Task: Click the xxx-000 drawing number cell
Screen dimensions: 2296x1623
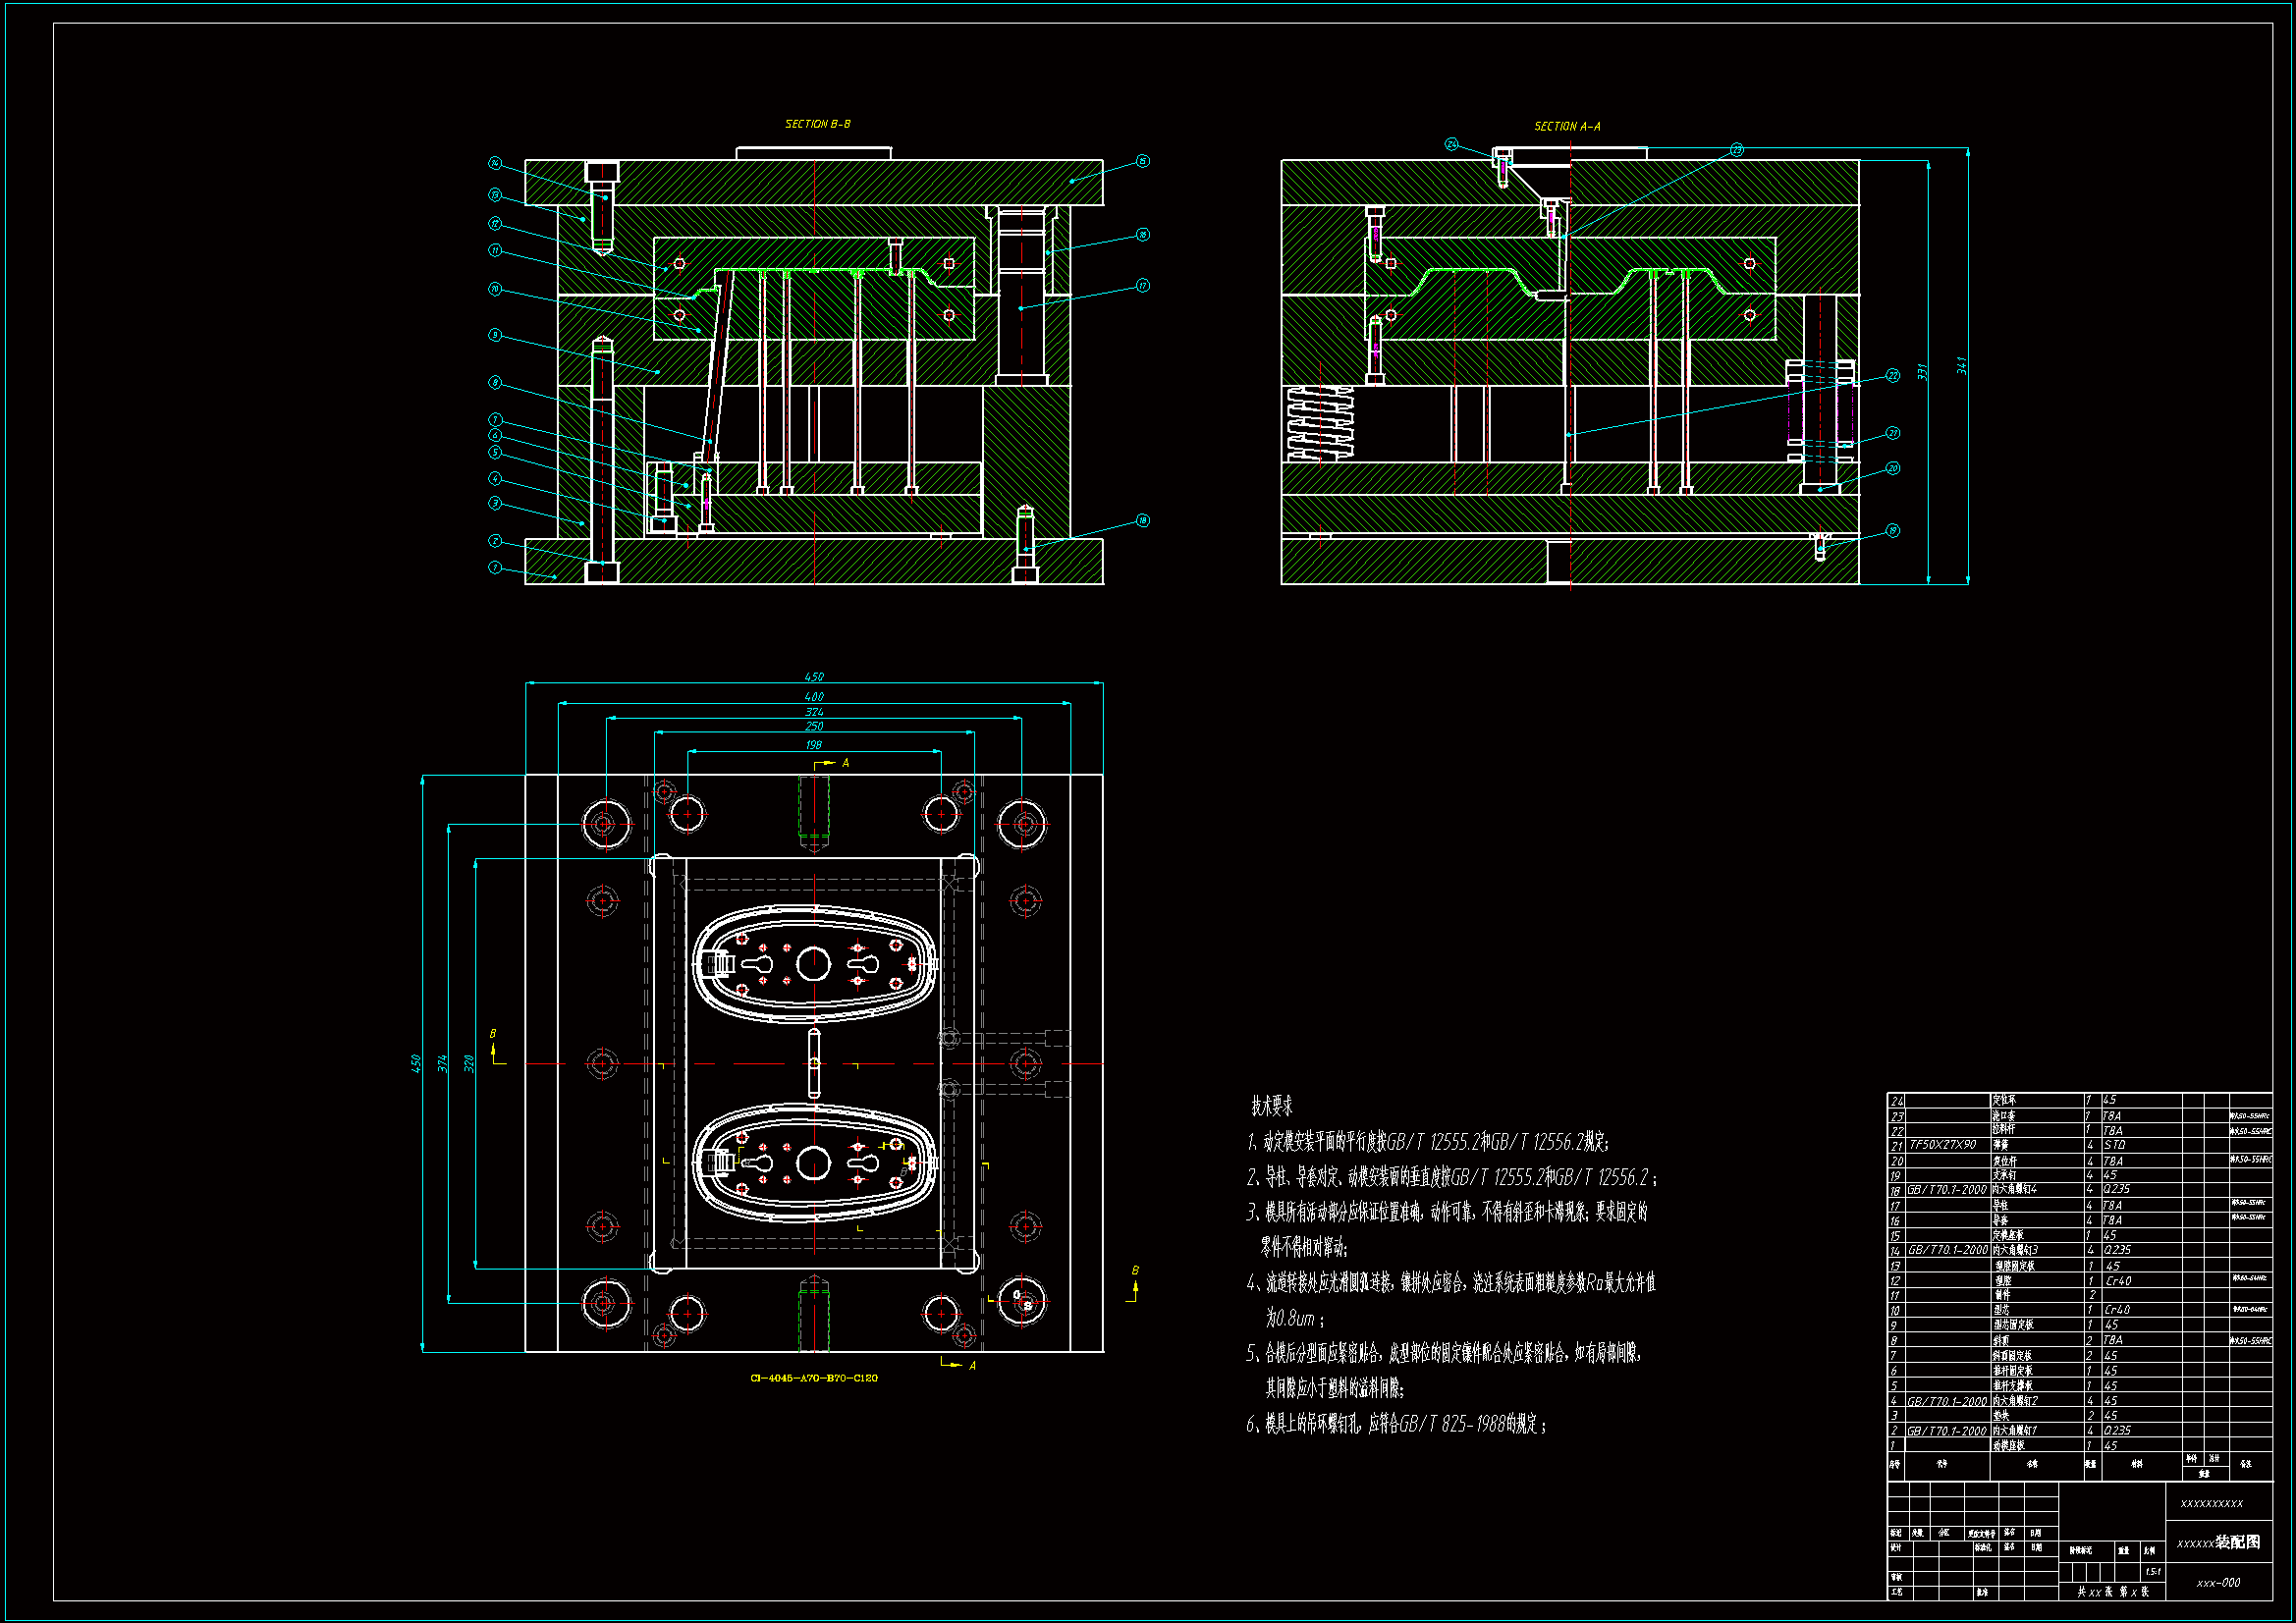Action: pyautogui.click(x=2218, y=1583)
